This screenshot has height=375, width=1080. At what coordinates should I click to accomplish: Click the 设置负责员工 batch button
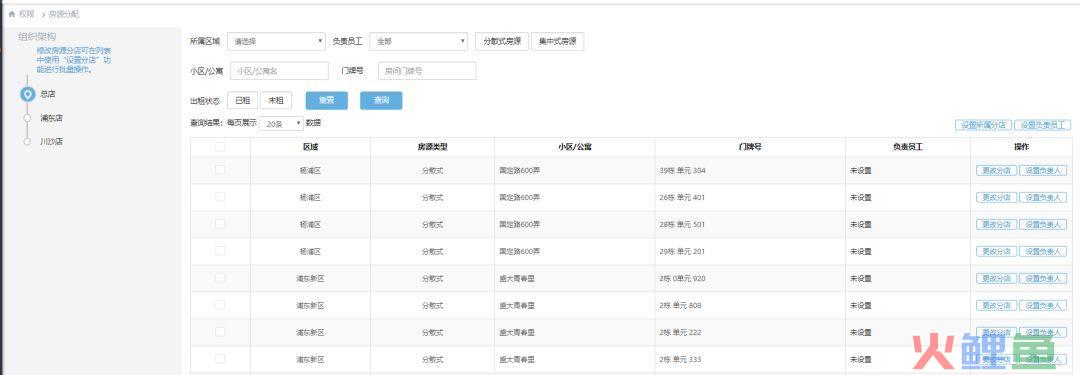pos(1043,125)
